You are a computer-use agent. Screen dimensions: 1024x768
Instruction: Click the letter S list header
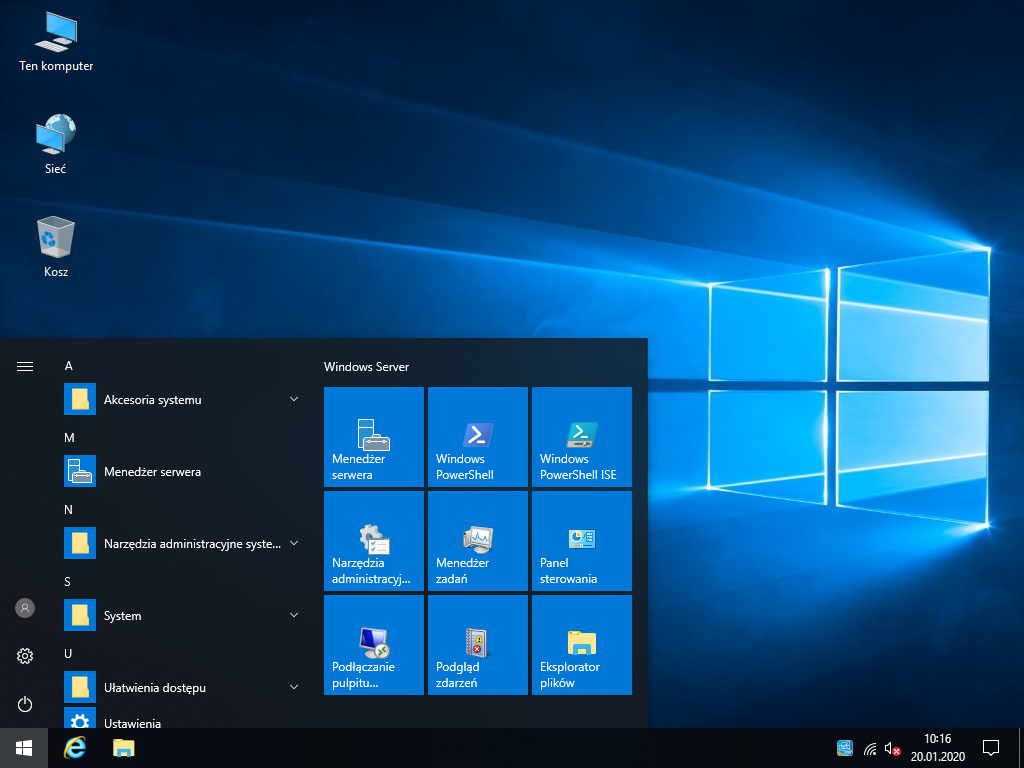[67, 581]
